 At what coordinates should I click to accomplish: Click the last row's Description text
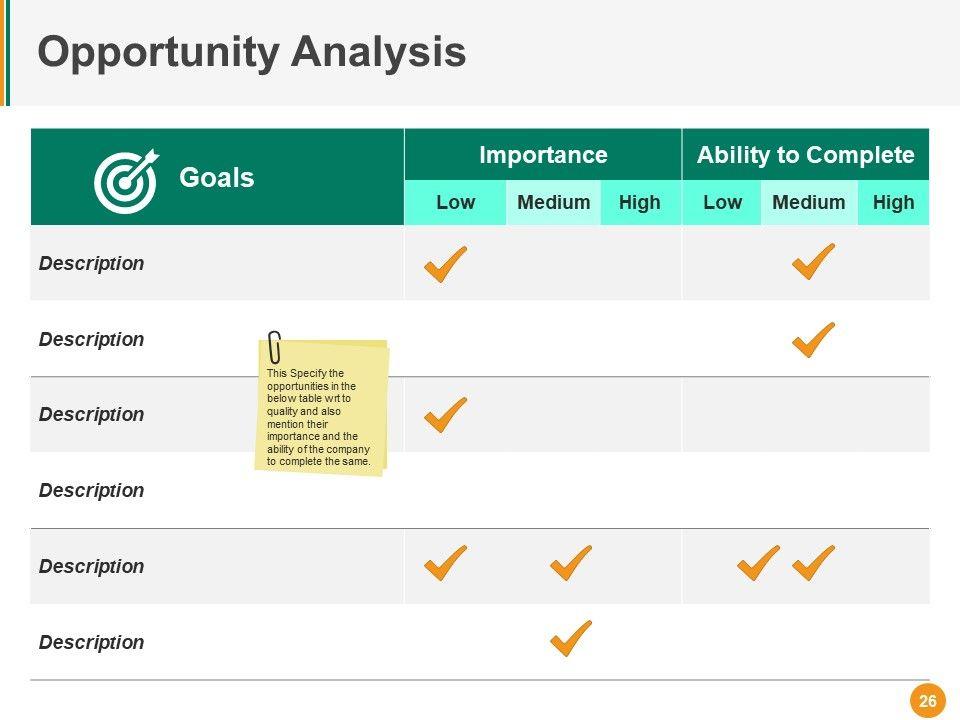click(x=91, y=642)
